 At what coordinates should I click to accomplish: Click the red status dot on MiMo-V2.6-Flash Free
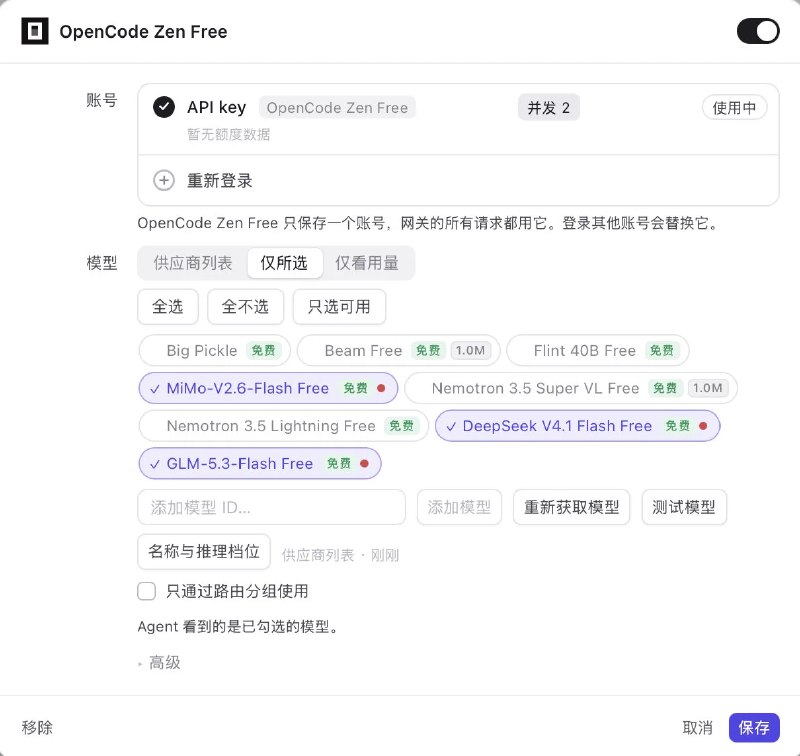click(381, 388)
